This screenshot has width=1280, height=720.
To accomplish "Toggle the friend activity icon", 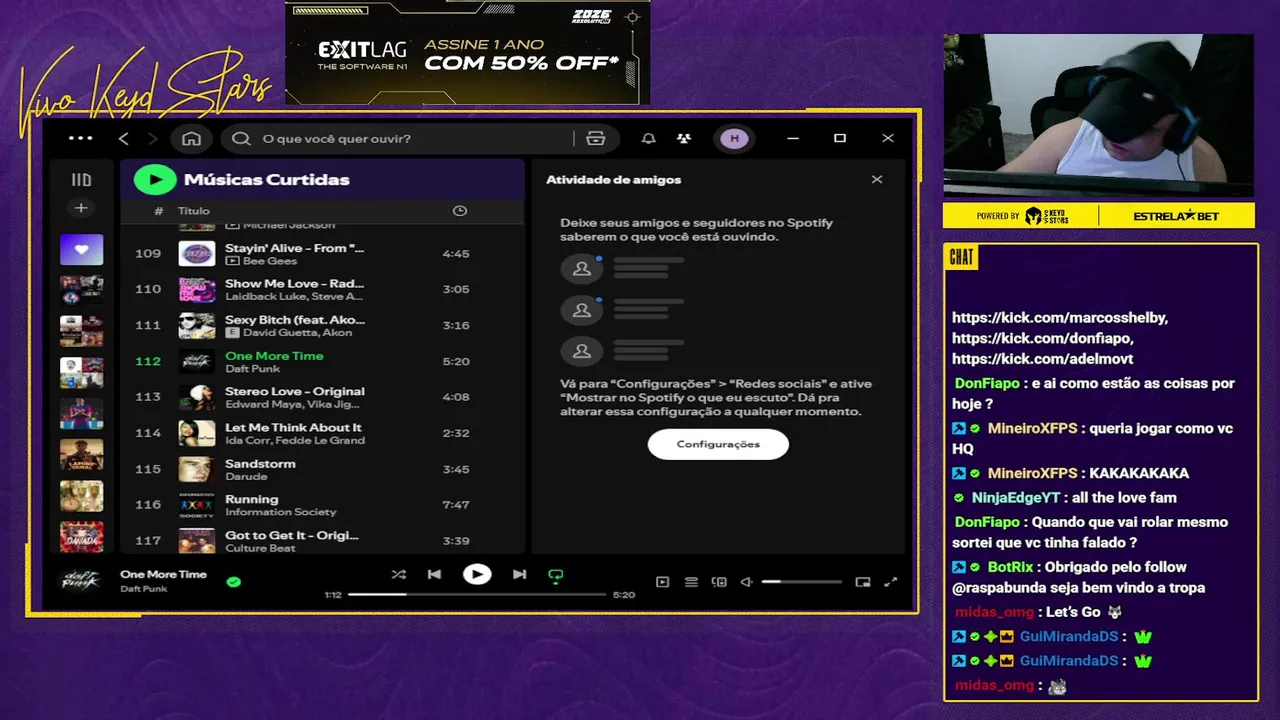I will (x=683, y=139).
